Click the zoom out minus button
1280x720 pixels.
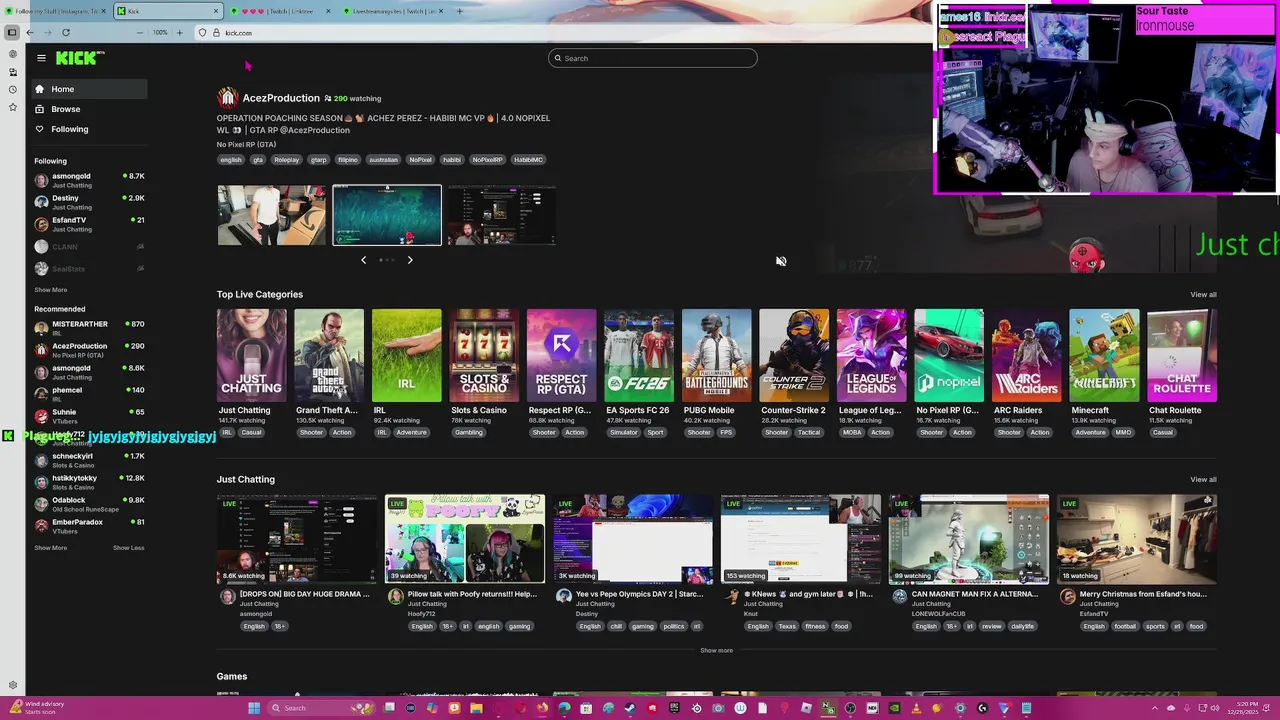click(140, 32)
